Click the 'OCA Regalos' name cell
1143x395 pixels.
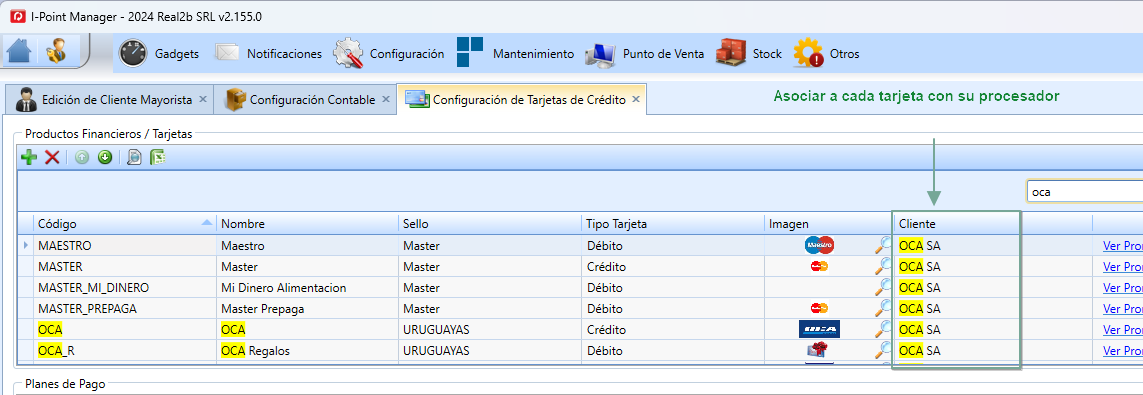[308, 351]
